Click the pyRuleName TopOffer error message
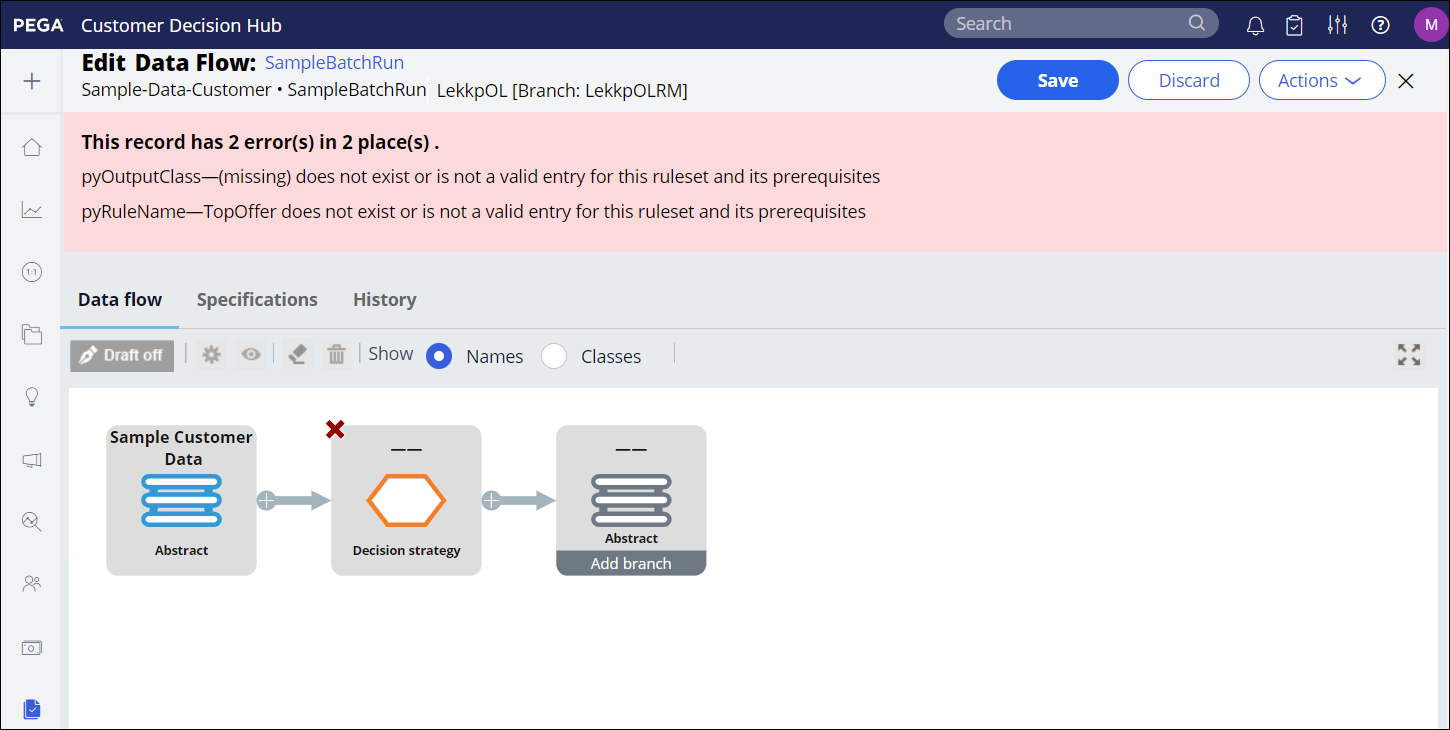Image resolution: width=1450 pixels, height=730 pixels. pyautogui.click(x=474, y=211)
